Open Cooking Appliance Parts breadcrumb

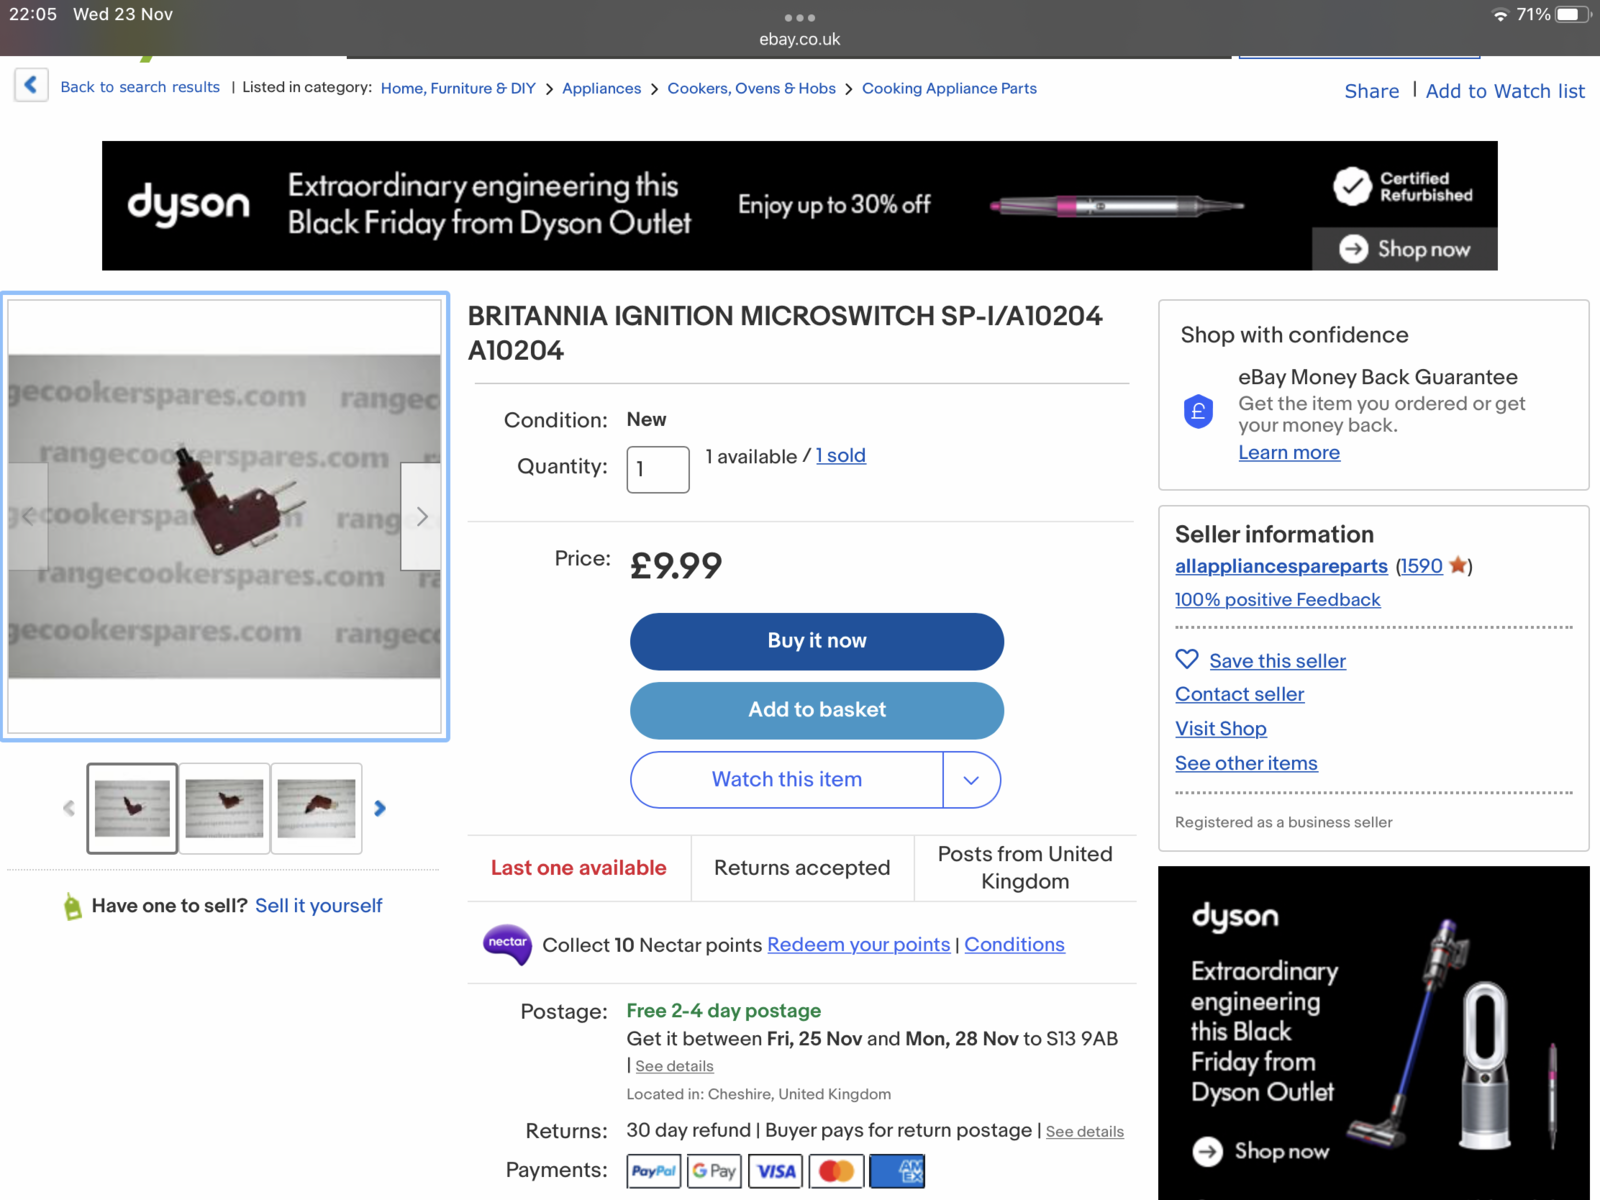tap(949, 88)
